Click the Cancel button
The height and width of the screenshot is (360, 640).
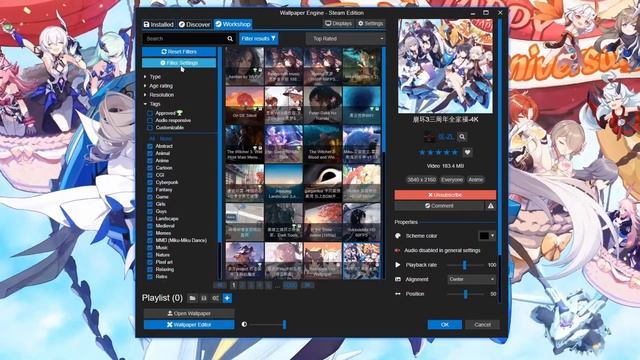(x=482, y=324)
